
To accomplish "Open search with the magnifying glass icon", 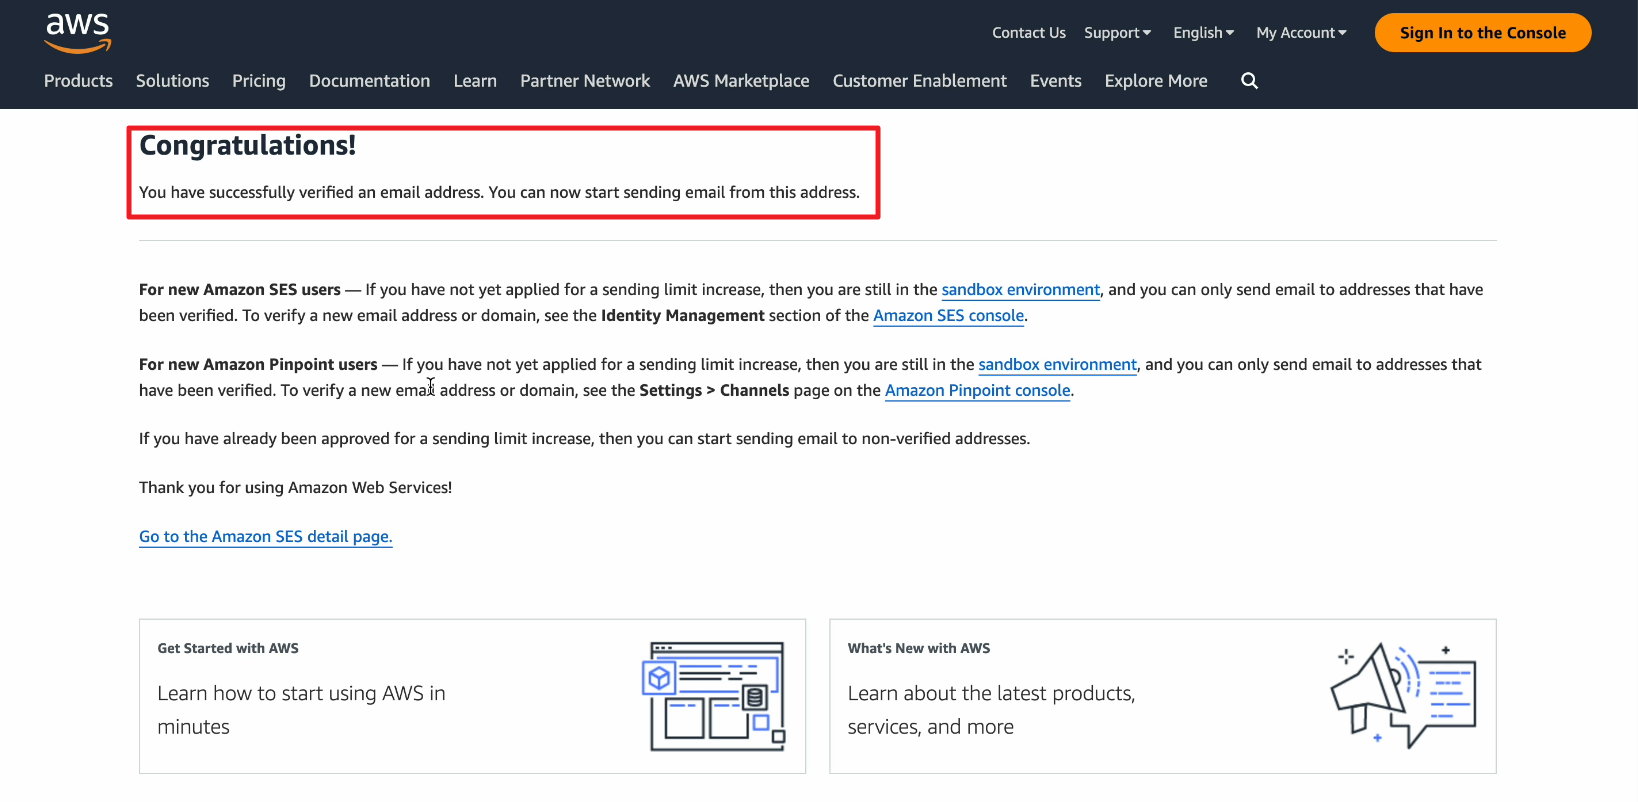I will (x=1249, y=81).
